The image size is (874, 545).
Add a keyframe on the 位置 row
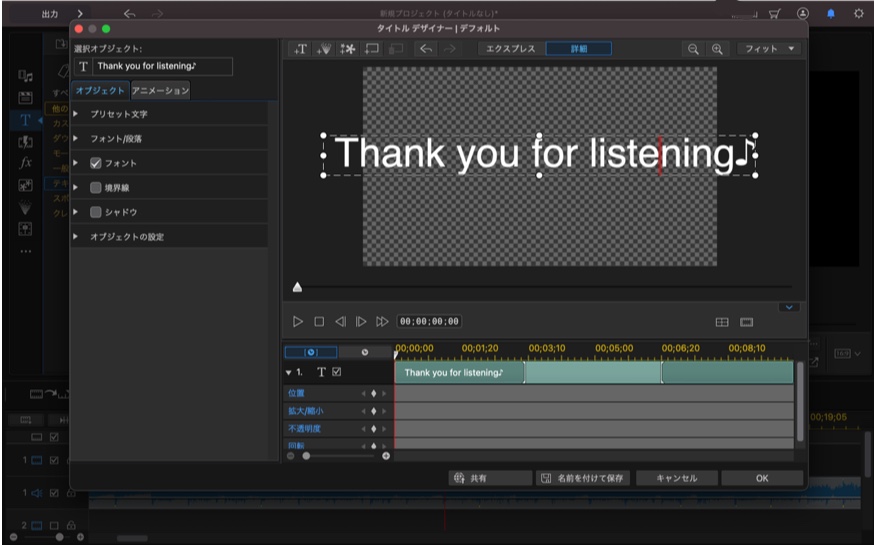click(373, 393)
